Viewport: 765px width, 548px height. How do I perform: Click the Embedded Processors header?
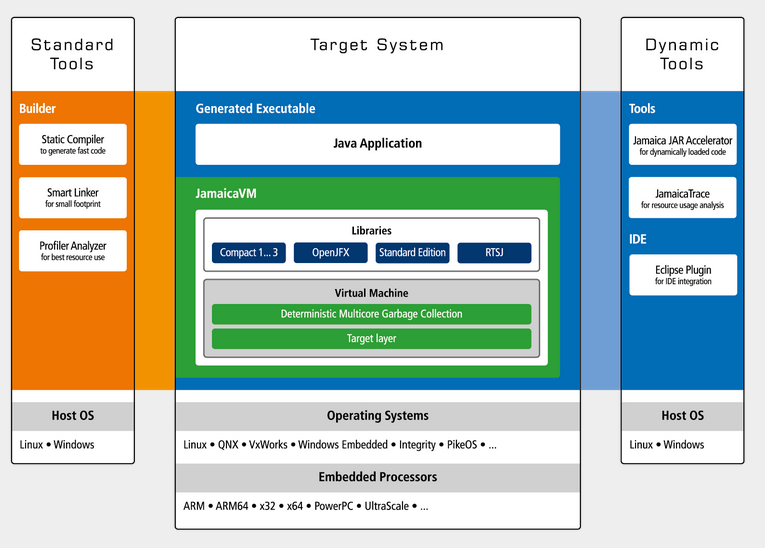(x=378, y=477)
